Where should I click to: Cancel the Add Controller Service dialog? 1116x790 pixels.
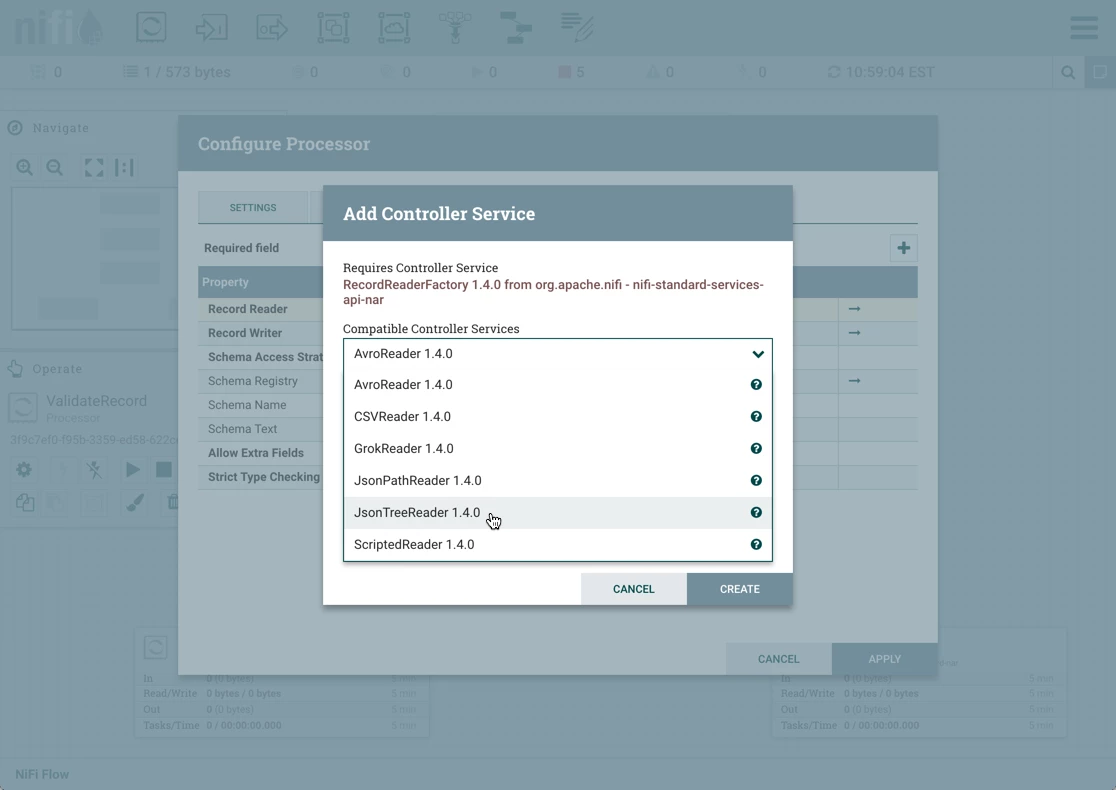633,589
